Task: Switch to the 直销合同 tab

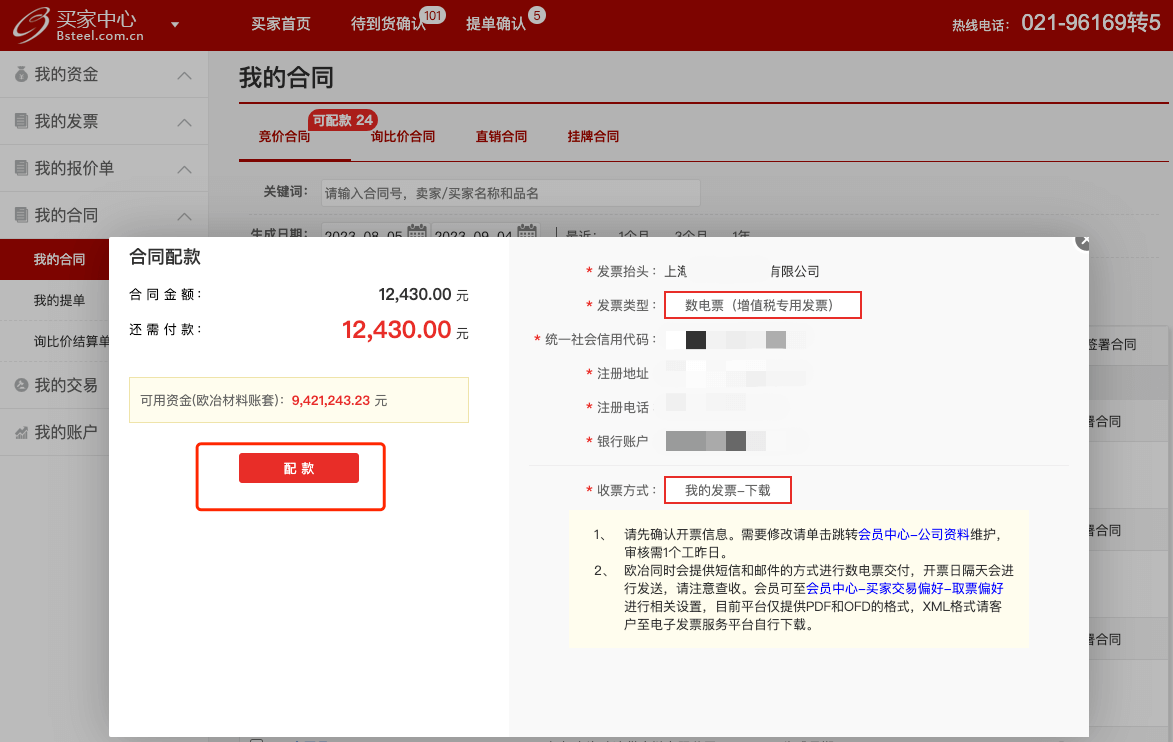Action: click(x=501, y=137)
